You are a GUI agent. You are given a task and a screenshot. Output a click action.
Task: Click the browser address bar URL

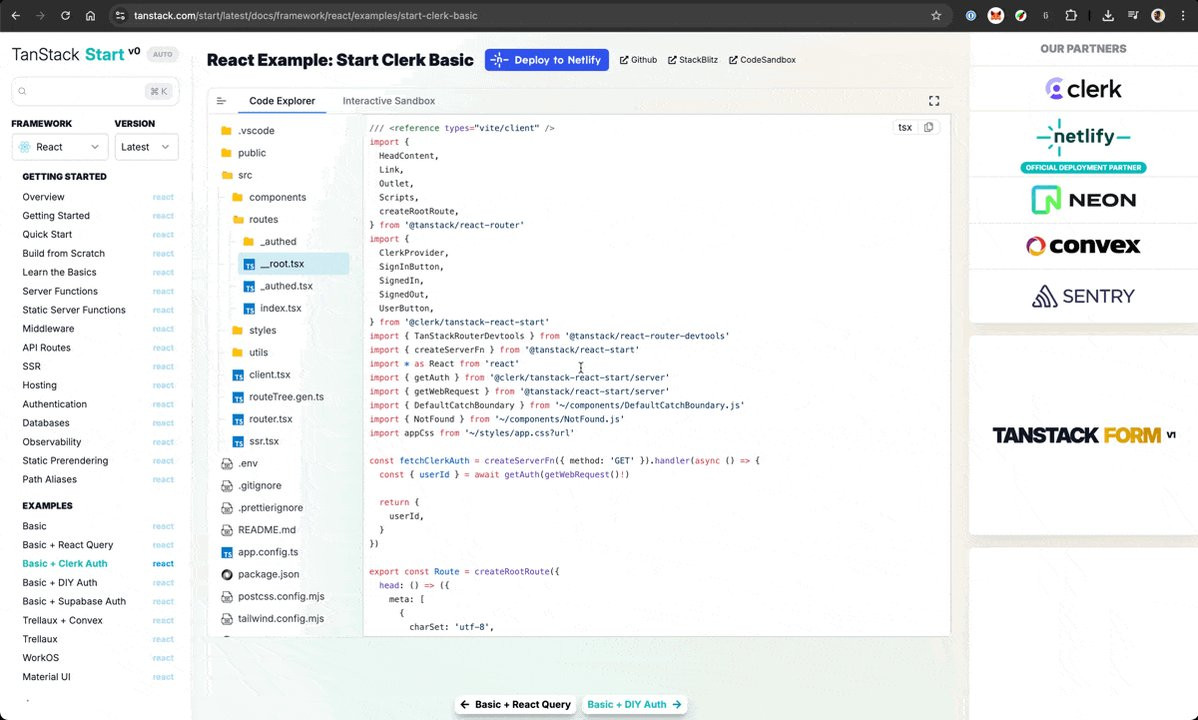[x=306, y=15]
